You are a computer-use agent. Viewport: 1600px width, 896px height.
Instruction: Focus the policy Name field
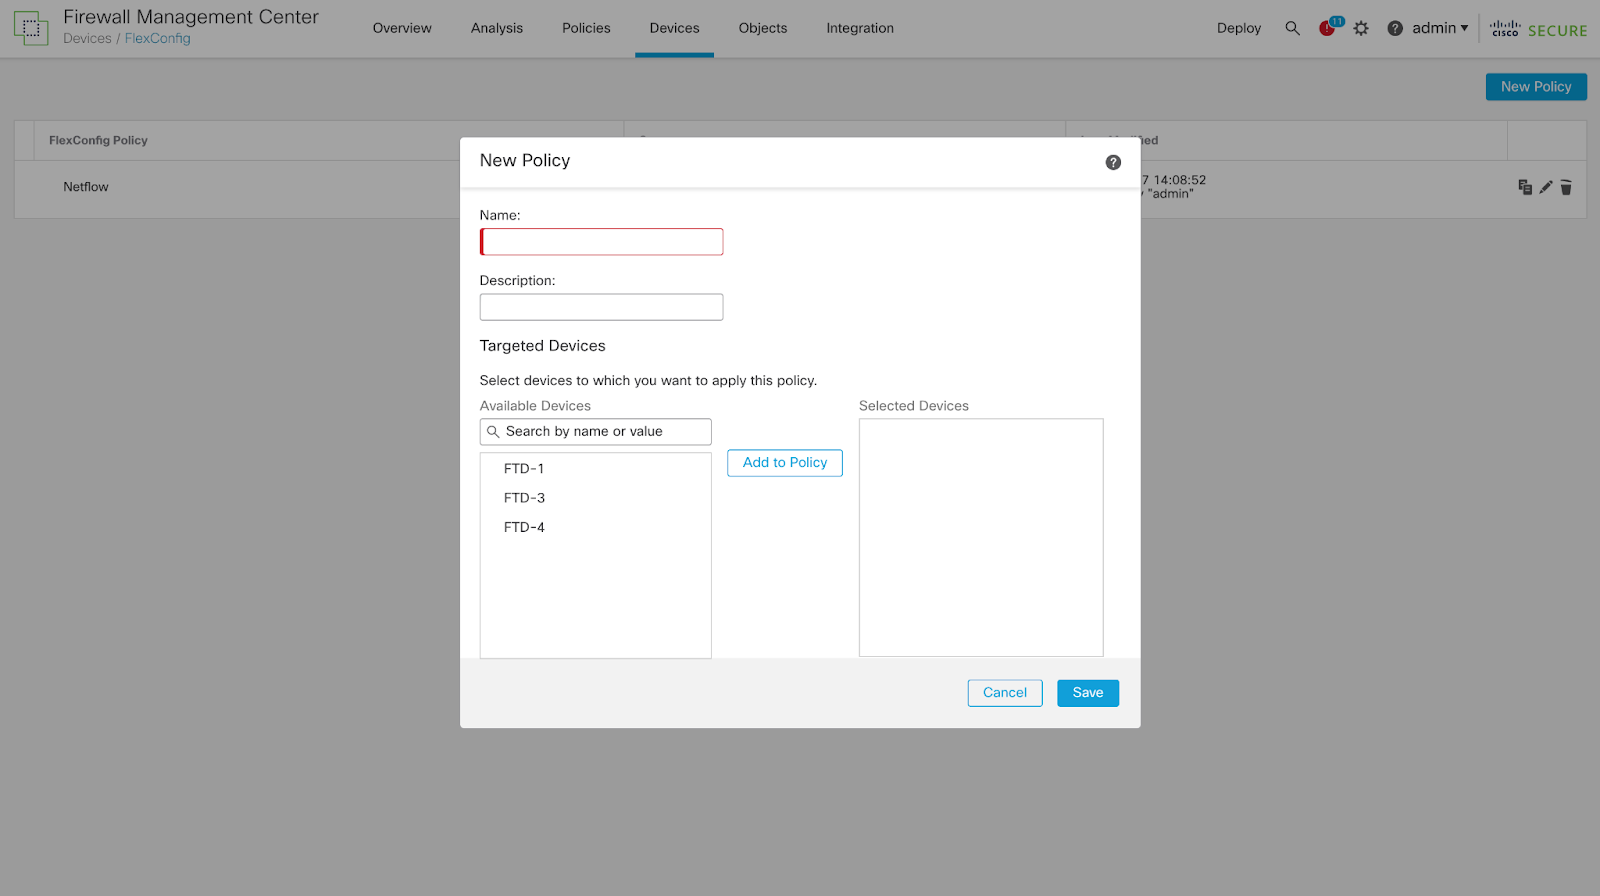click(x=601, y=242)
